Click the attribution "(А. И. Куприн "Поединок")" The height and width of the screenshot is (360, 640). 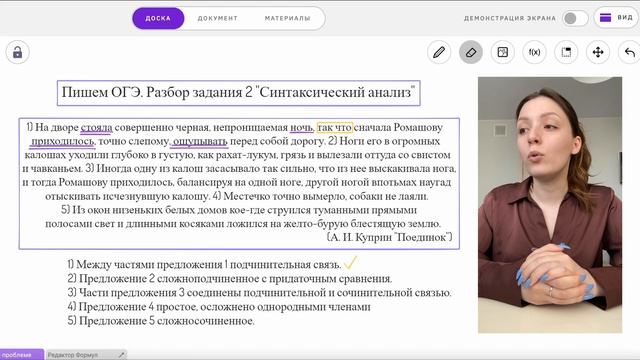point(389,237)
